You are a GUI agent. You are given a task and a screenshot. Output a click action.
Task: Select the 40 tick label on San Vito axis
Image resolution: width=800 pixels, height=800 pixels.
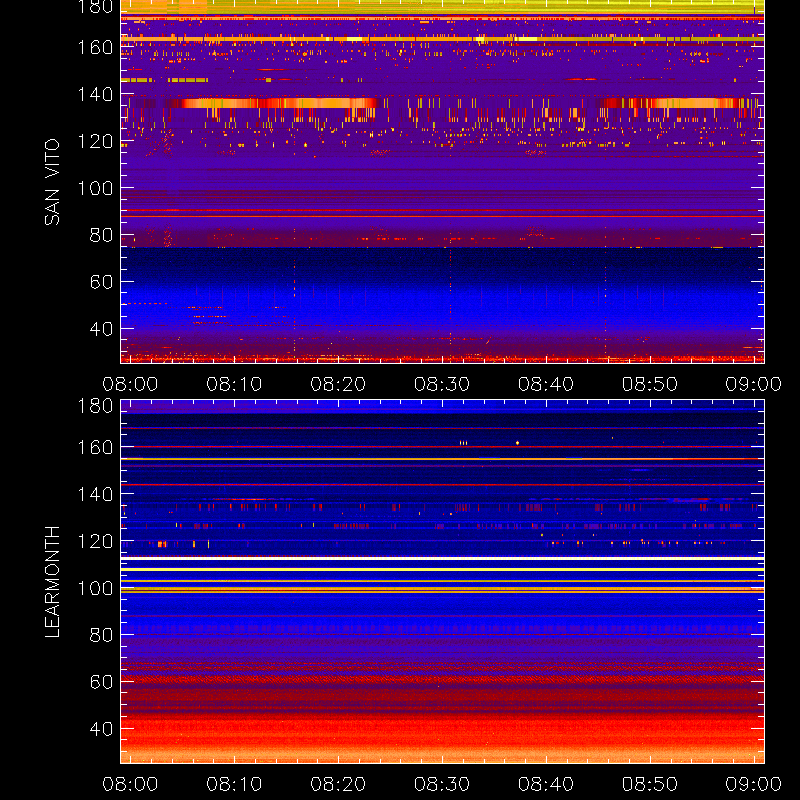pos(102,329)
